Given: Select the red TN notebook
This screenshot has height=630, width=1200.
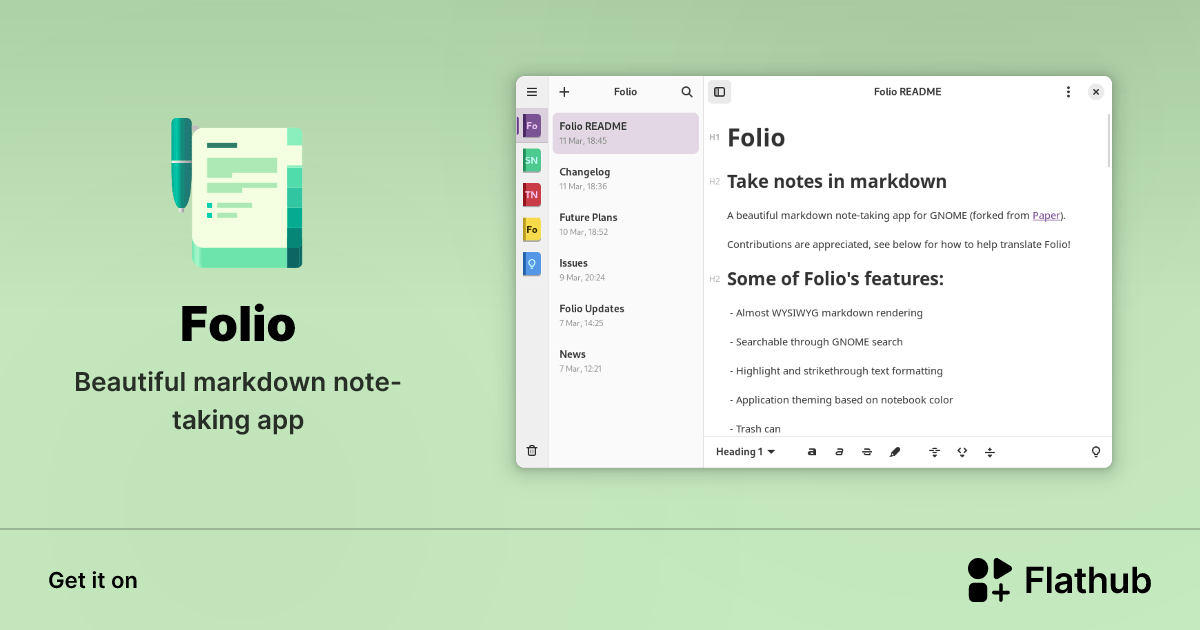Looking at the screenshot, I should pyautogui.click(x=532, y=195).
